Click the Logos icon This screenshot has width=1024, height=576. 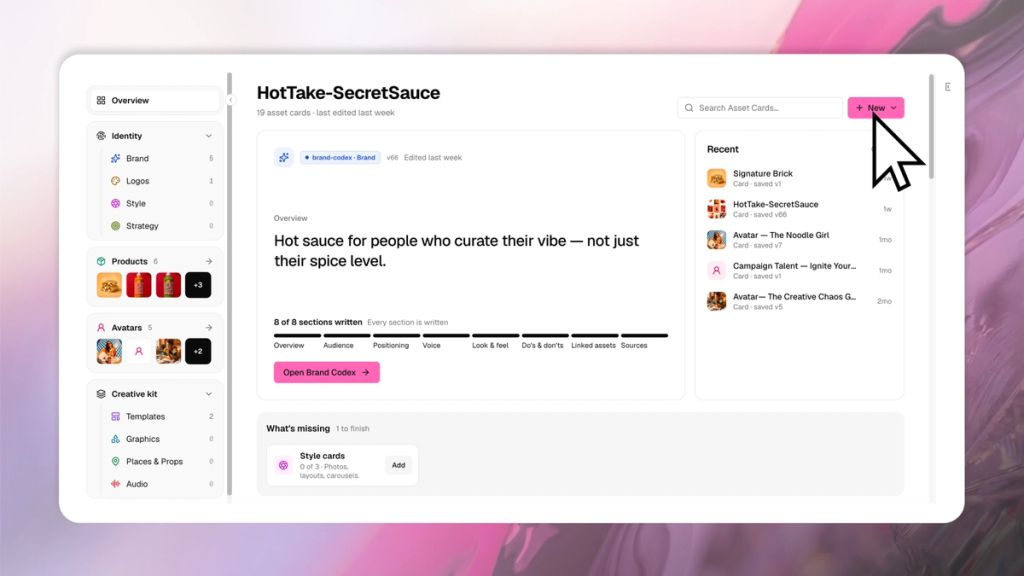[116, 181]
